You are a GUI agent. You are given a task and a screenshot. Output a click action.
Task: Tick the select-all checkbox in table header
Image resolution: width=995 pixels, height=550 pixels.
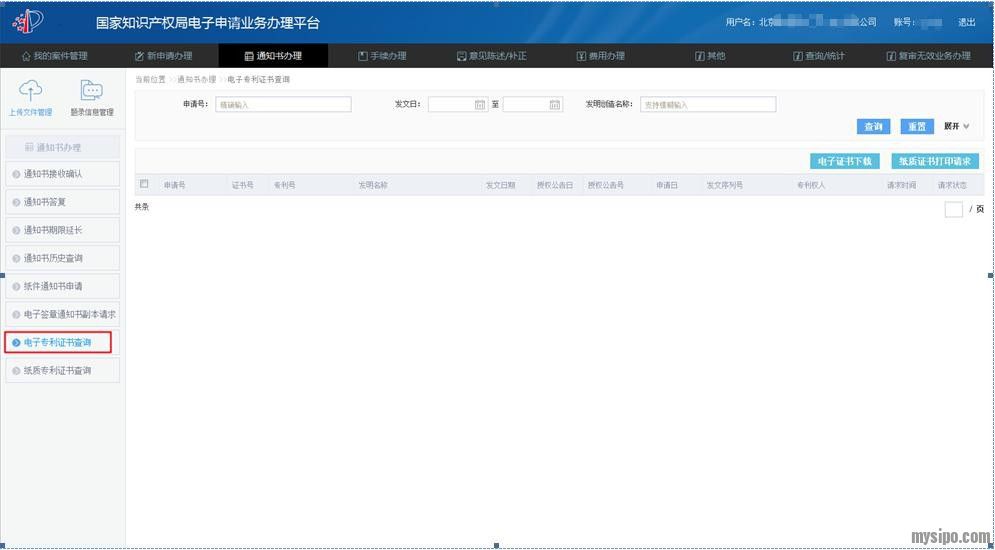click(x=144, y=184)
